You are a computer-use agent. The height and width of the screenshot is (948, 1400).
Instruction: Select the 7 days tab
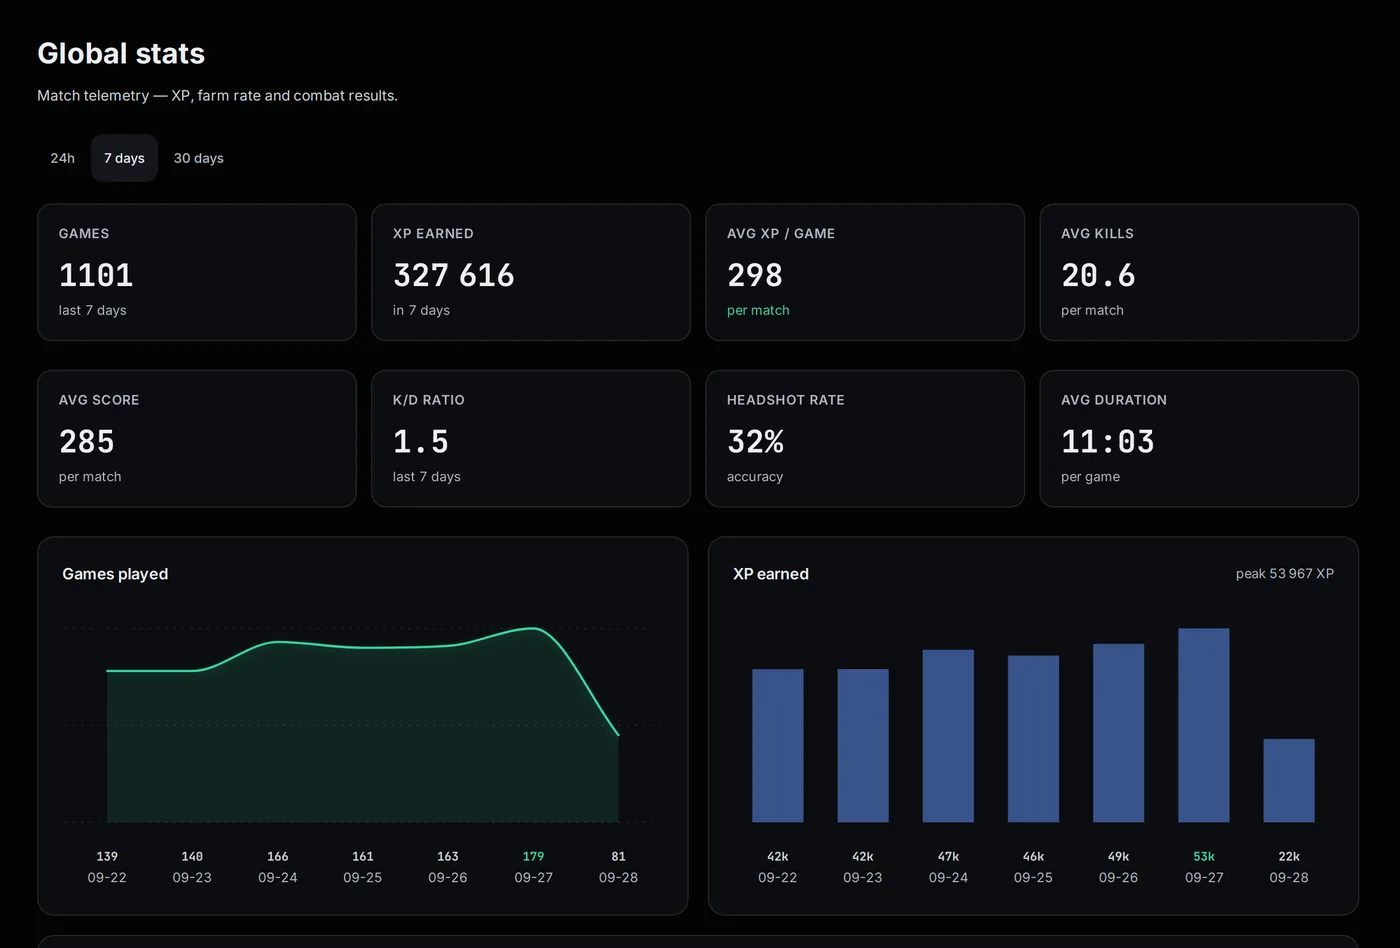124,158
